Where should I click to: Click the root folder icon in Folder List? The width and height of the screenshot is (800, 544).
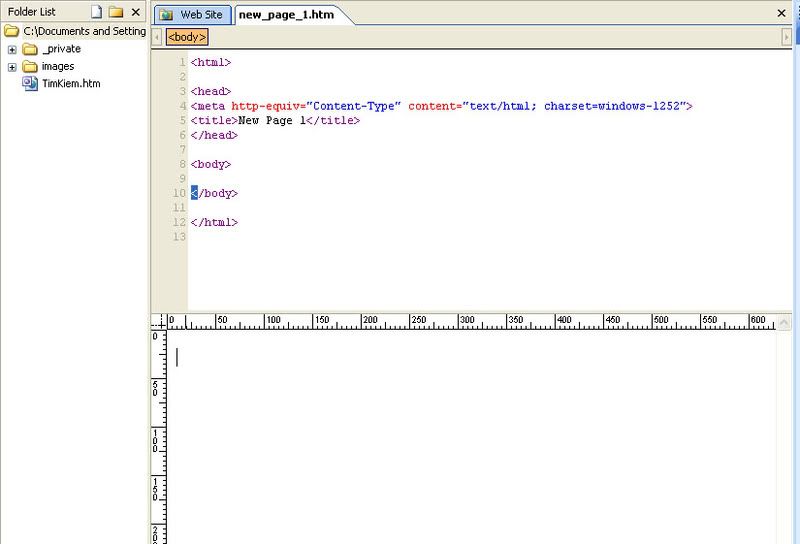click(x=11, y=32)
